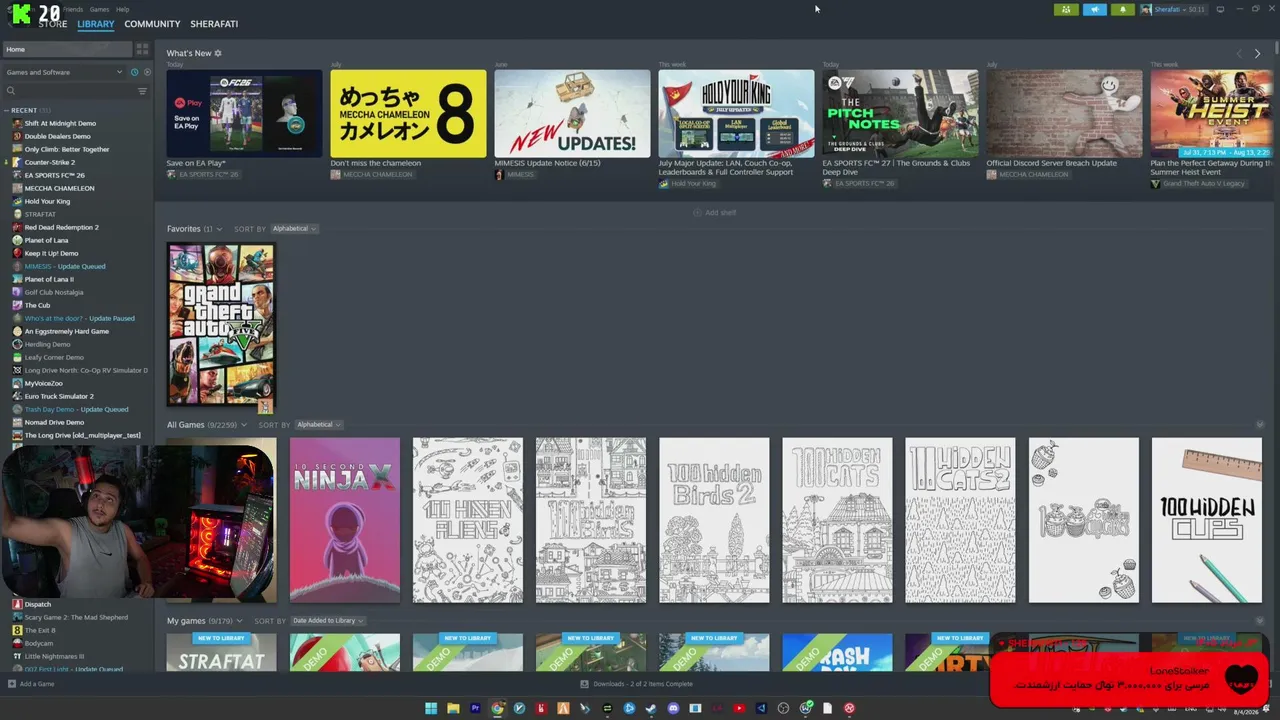The image size is (1280, 720).
Task: Open the COMMUNITY tab
Action: pyautogui.click(x=152, y=24)
